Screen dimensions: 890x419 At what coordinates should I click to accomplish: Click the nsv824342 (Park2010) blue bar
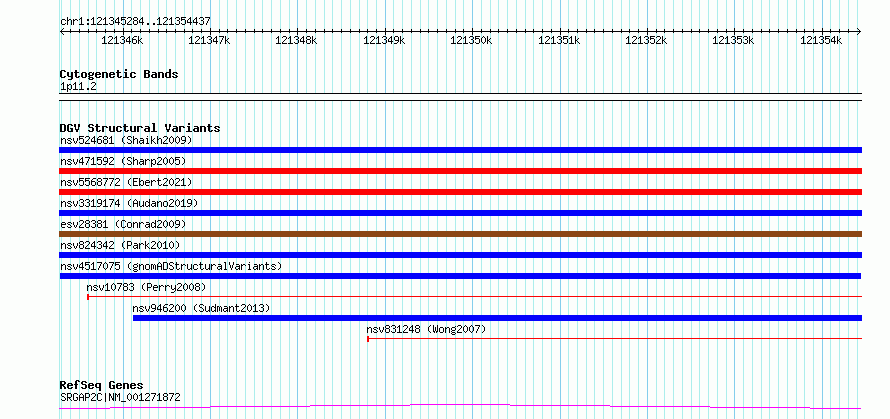pos(460,255)
